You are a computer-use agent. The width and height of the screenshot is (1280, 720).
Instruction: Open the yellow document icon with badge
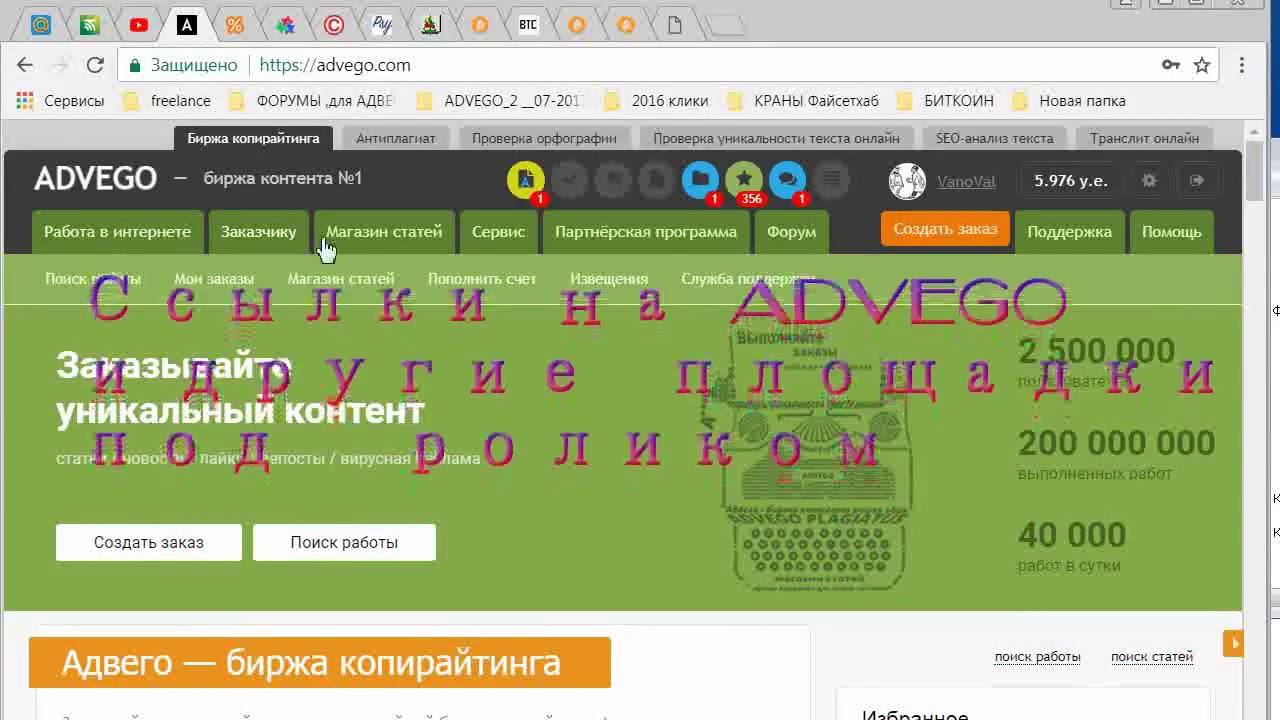point(526,180)
